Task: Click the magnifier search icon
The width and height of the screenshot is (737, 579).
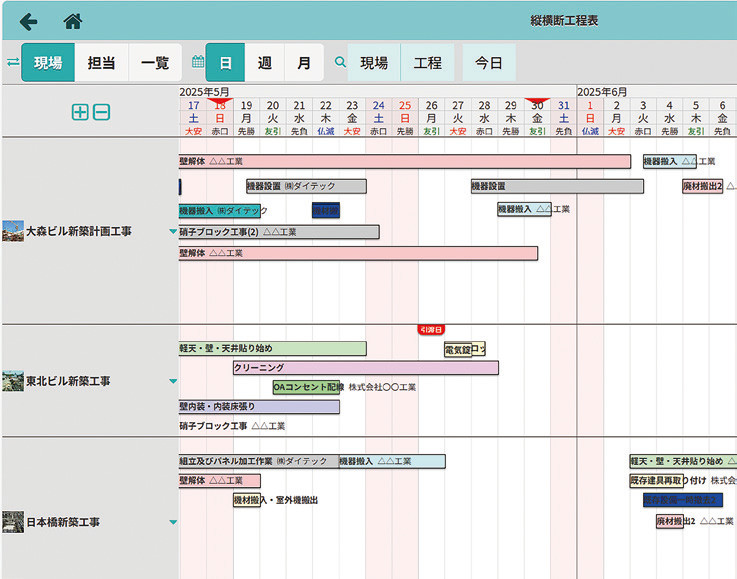Action: point(340,62)
